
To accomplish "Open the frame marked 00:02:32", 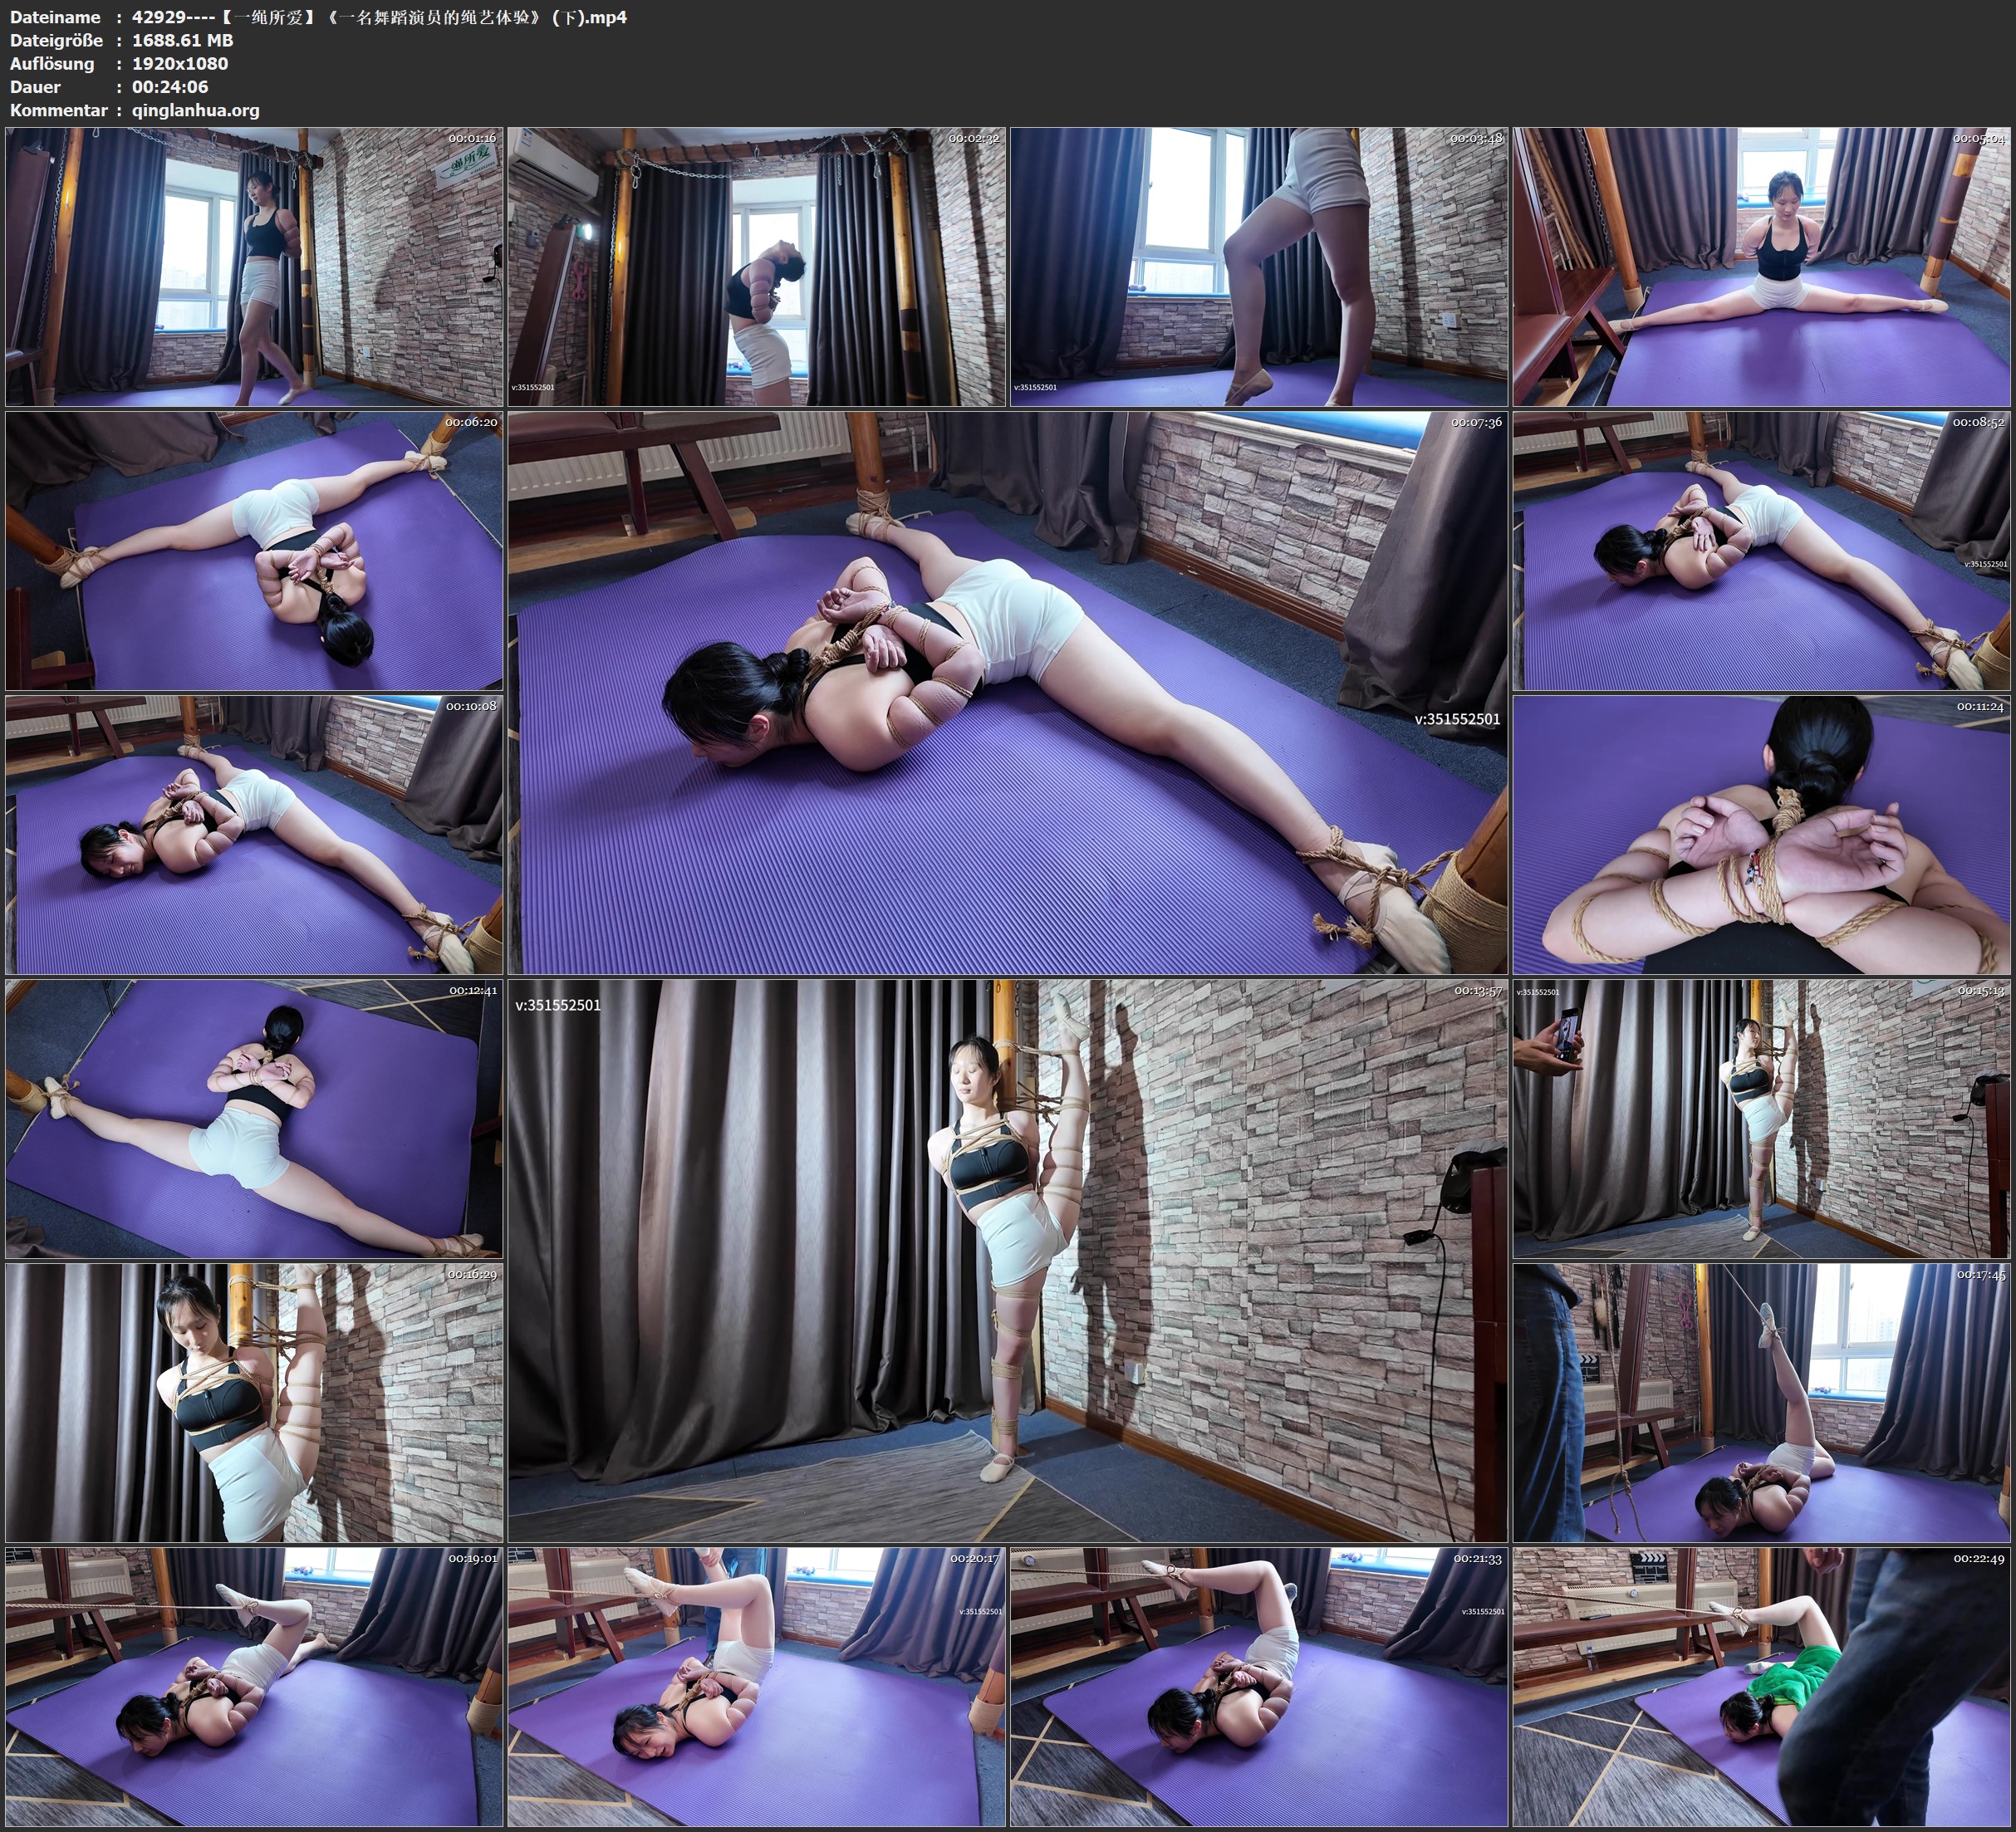I will [x=756, y=266].
